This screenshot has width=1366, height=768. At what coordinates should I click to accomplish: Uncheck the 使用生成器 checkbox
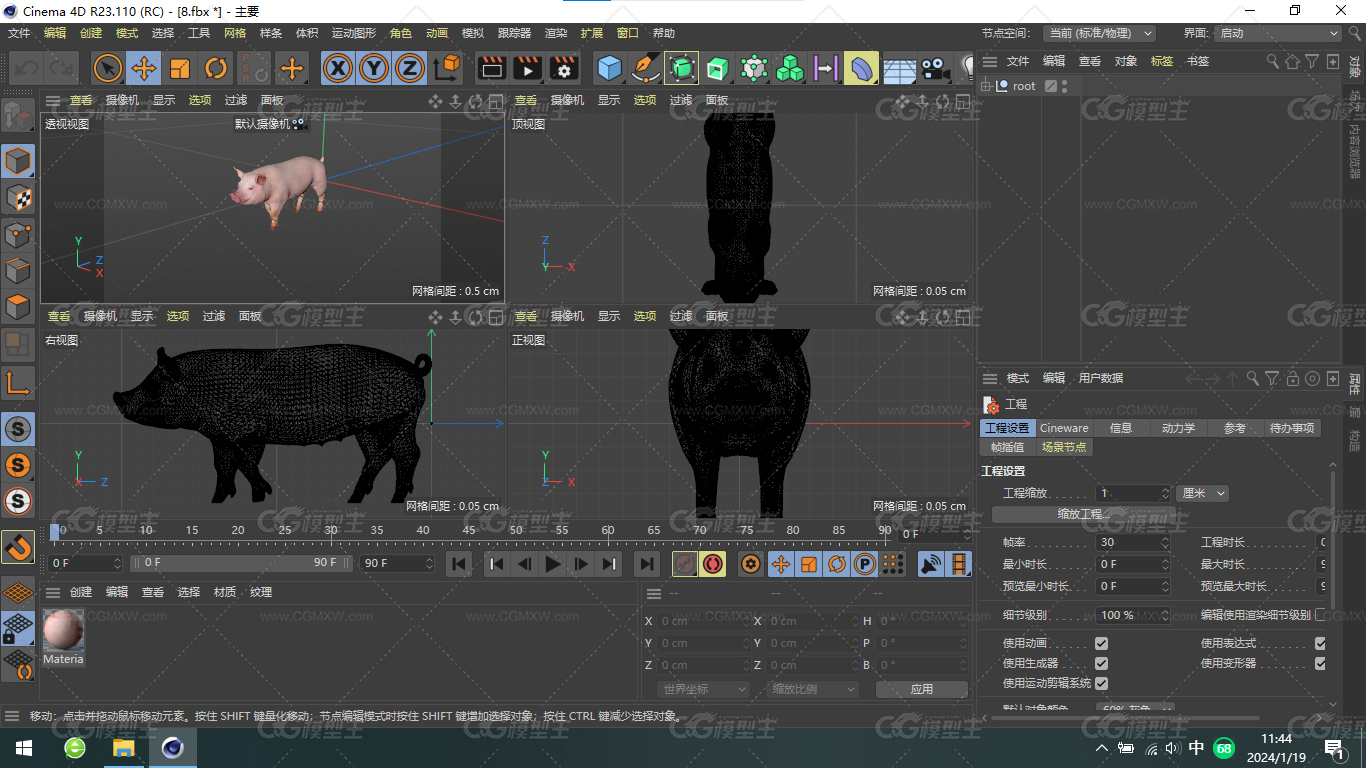[1101, 663]
